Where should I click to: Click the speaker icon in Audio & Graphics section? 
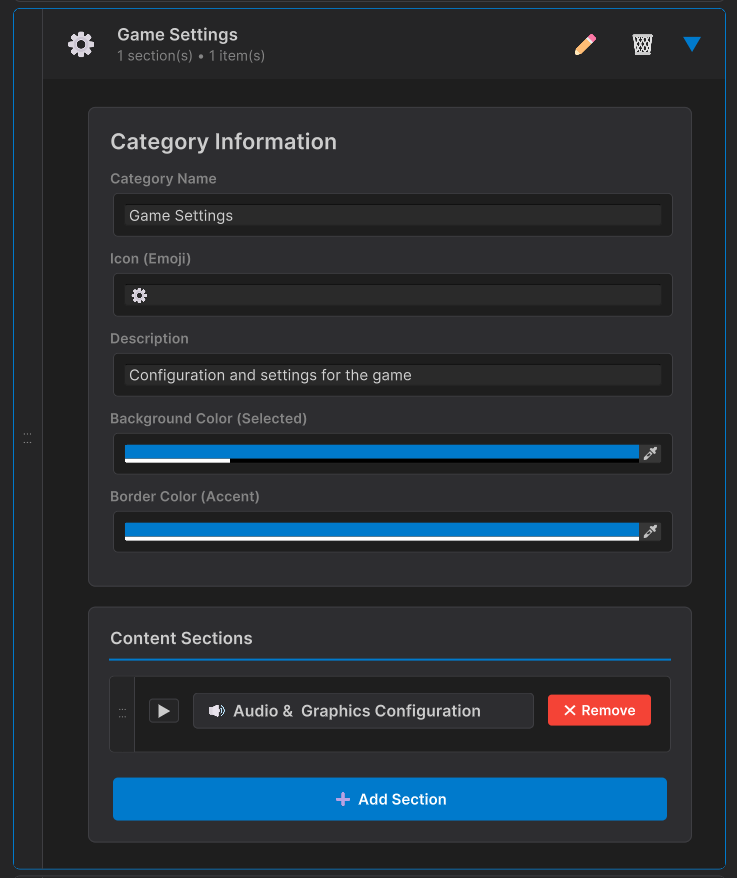pyautogui.click(x=216, y=711)
